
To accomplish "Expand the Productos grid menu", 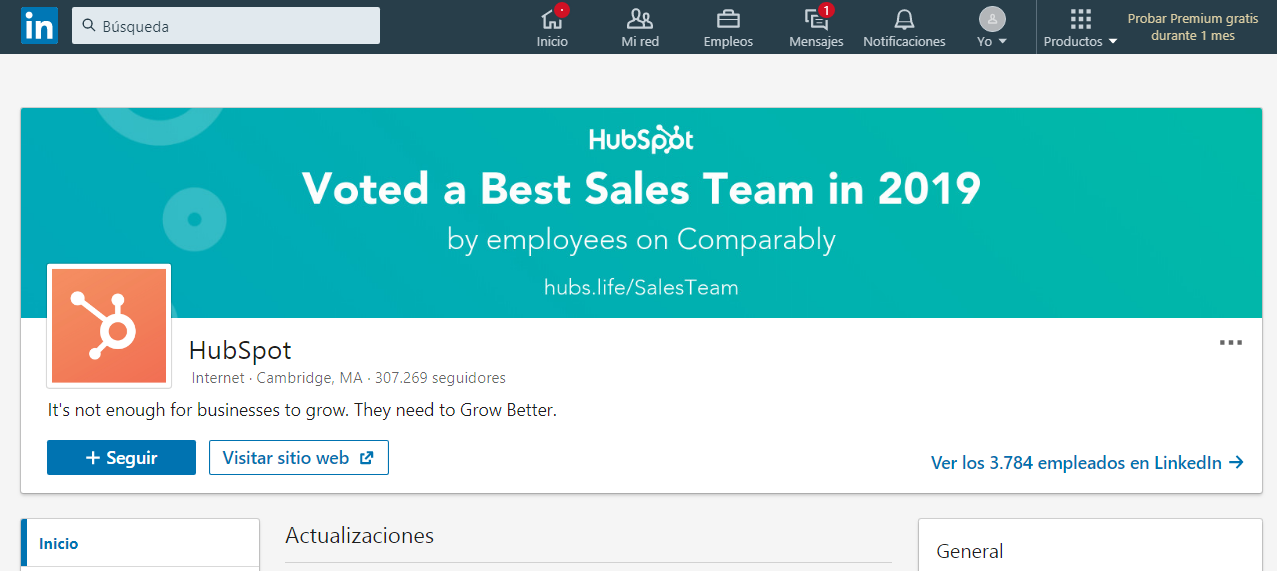I will [1080, 27].
